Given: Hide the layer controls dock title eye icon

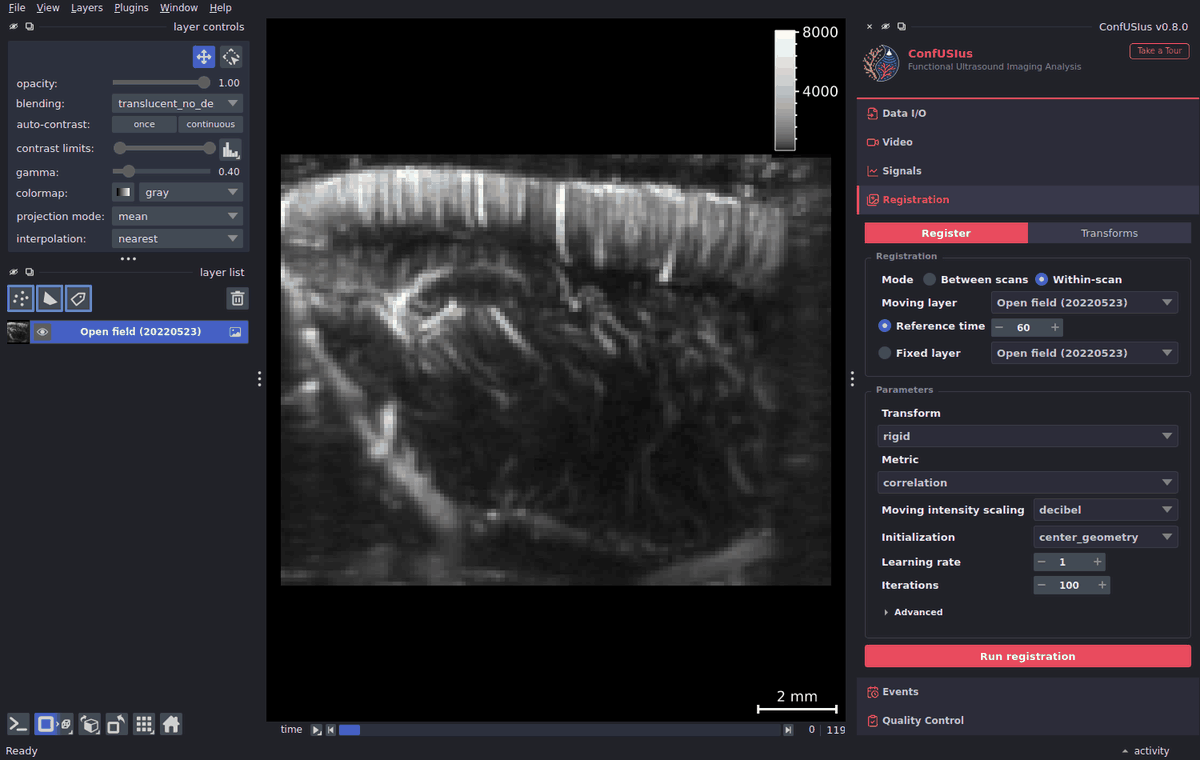Looking at the screenshot, I should pos(14,27).
